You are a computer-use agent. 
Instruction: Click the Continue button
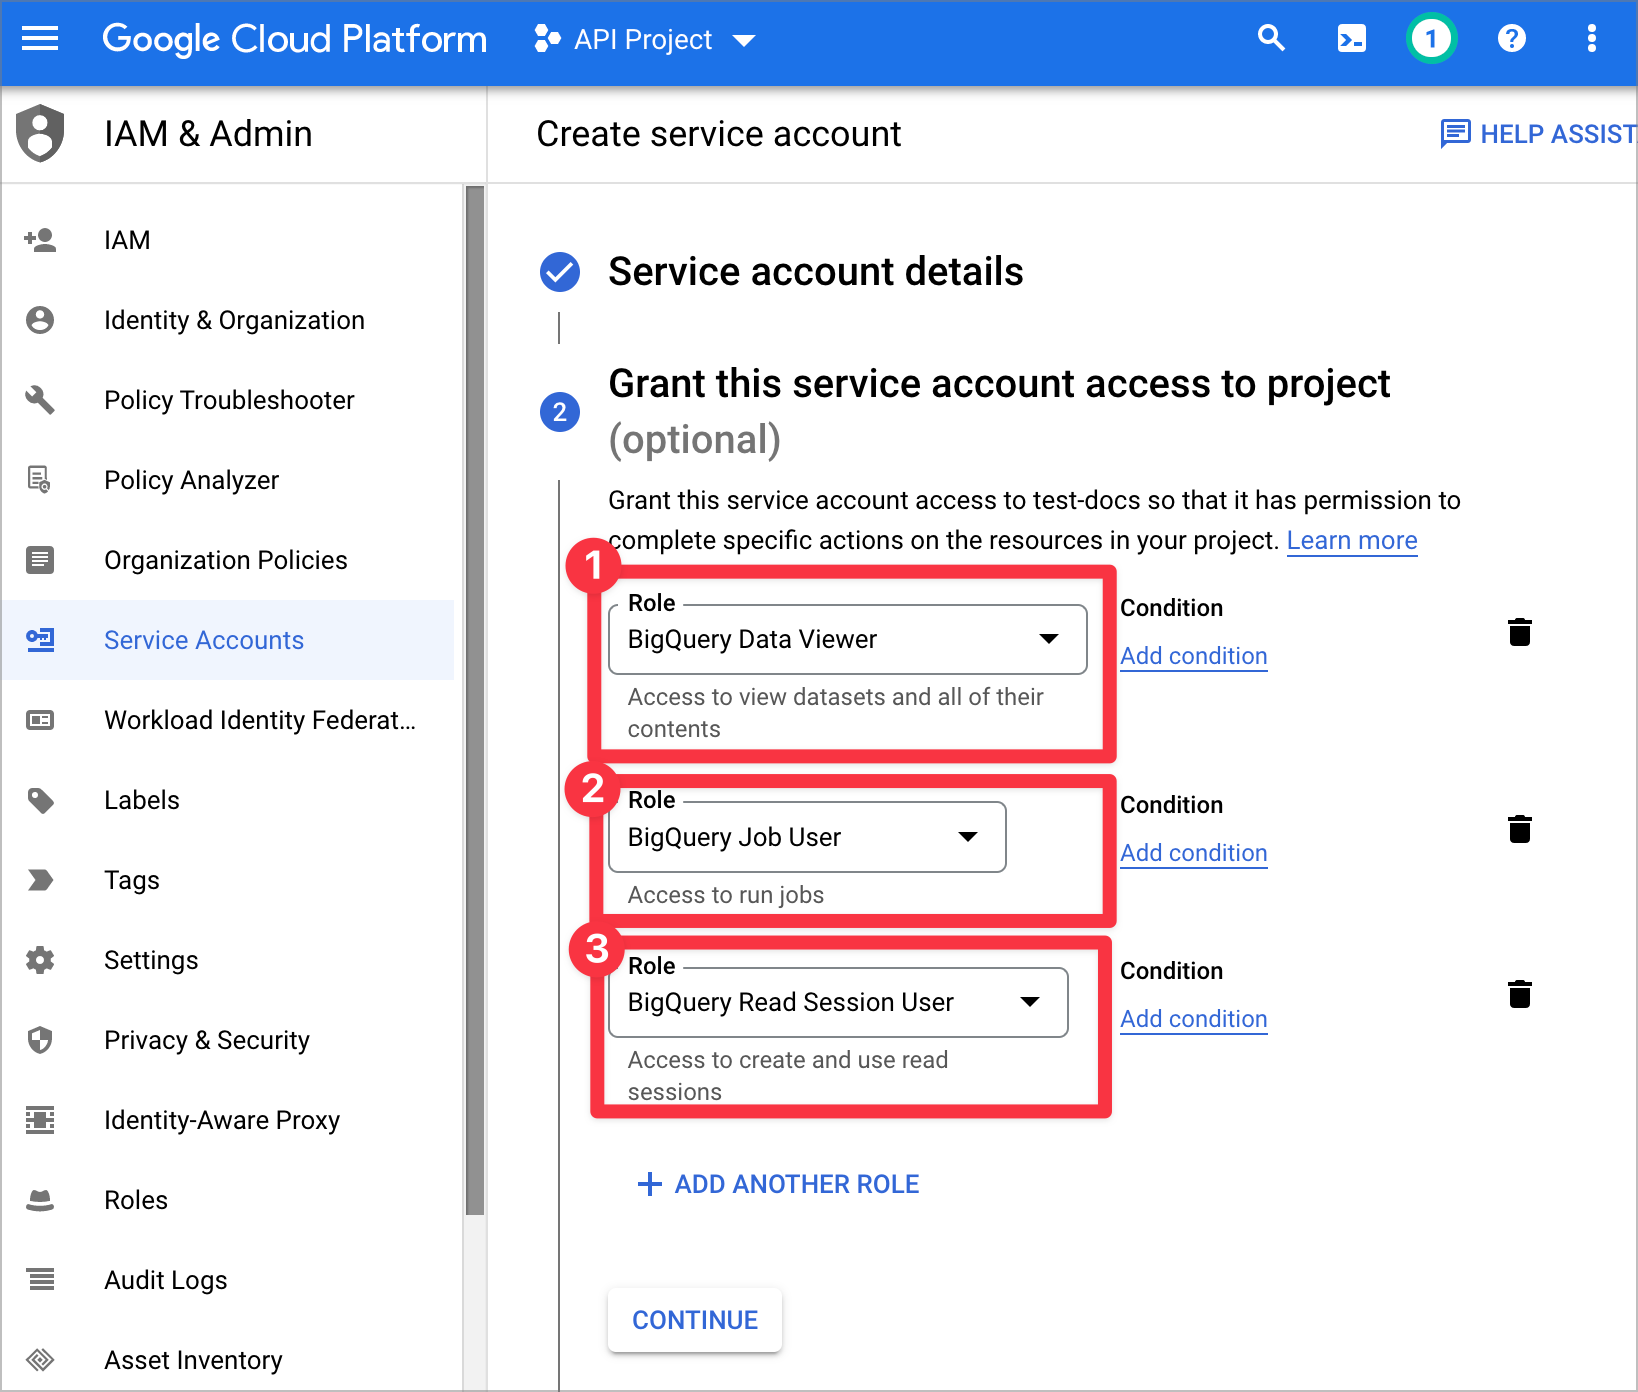(x=695, y=1320)
